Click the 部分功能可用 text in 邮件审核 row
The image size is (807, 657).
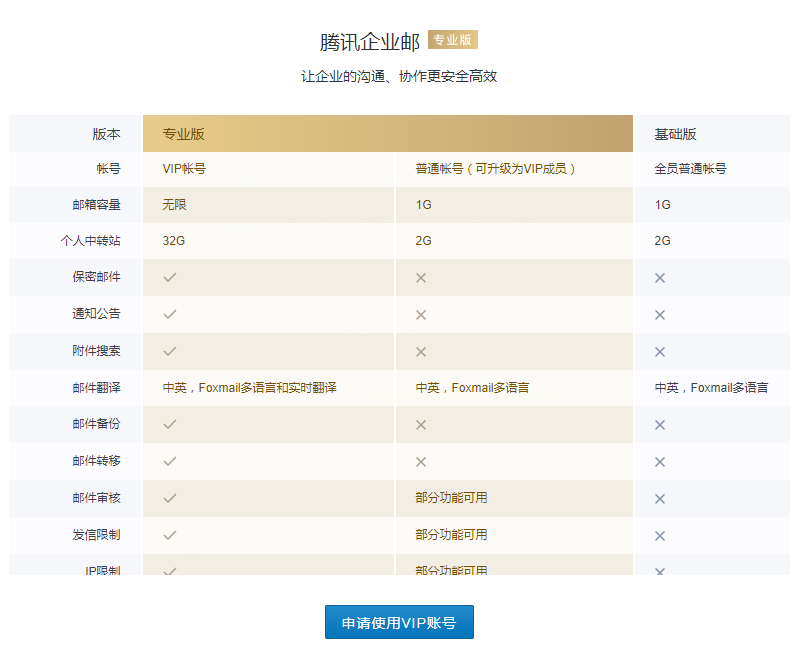click(x=451, y=498)
